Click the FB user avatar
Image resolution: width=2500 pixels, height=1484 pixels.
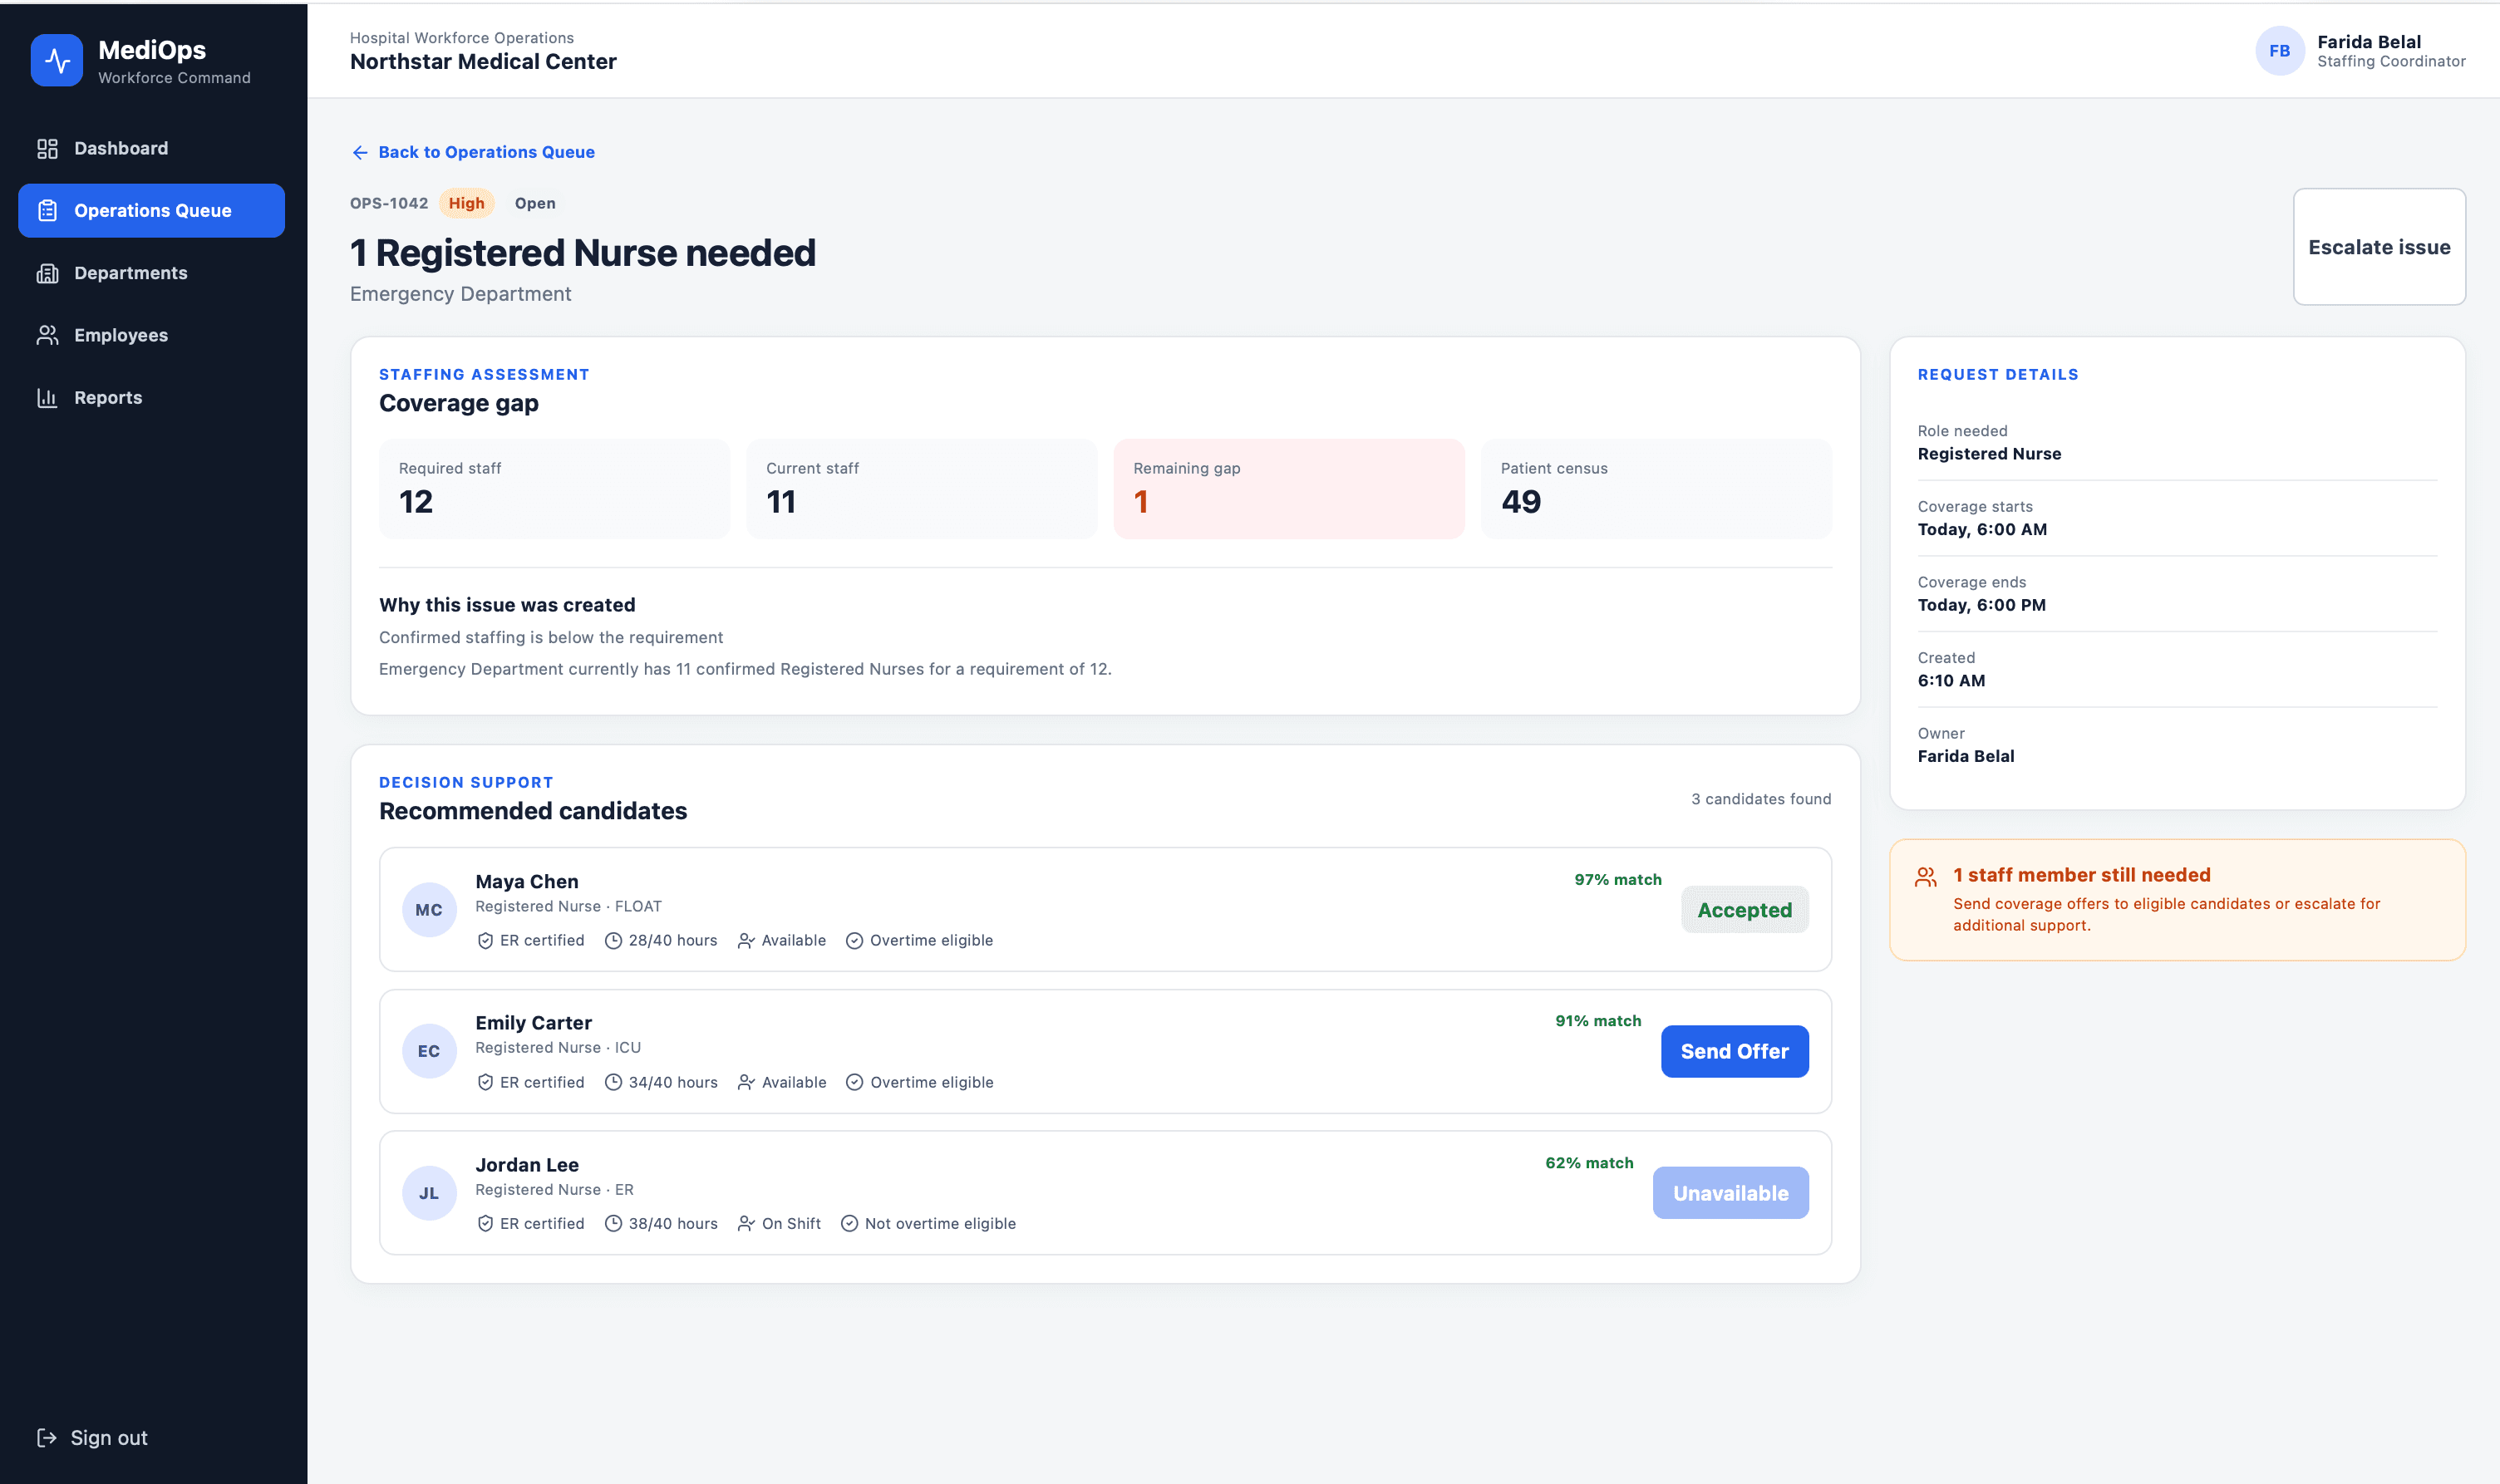coord(2279,51)
